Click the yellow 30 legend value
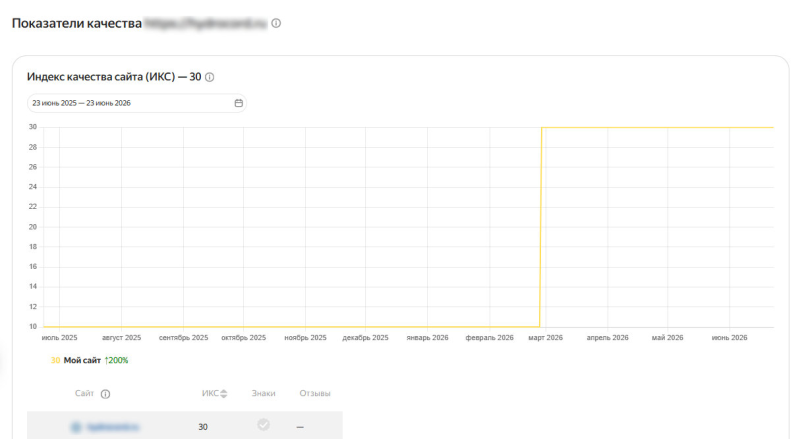 click(55, 360)
